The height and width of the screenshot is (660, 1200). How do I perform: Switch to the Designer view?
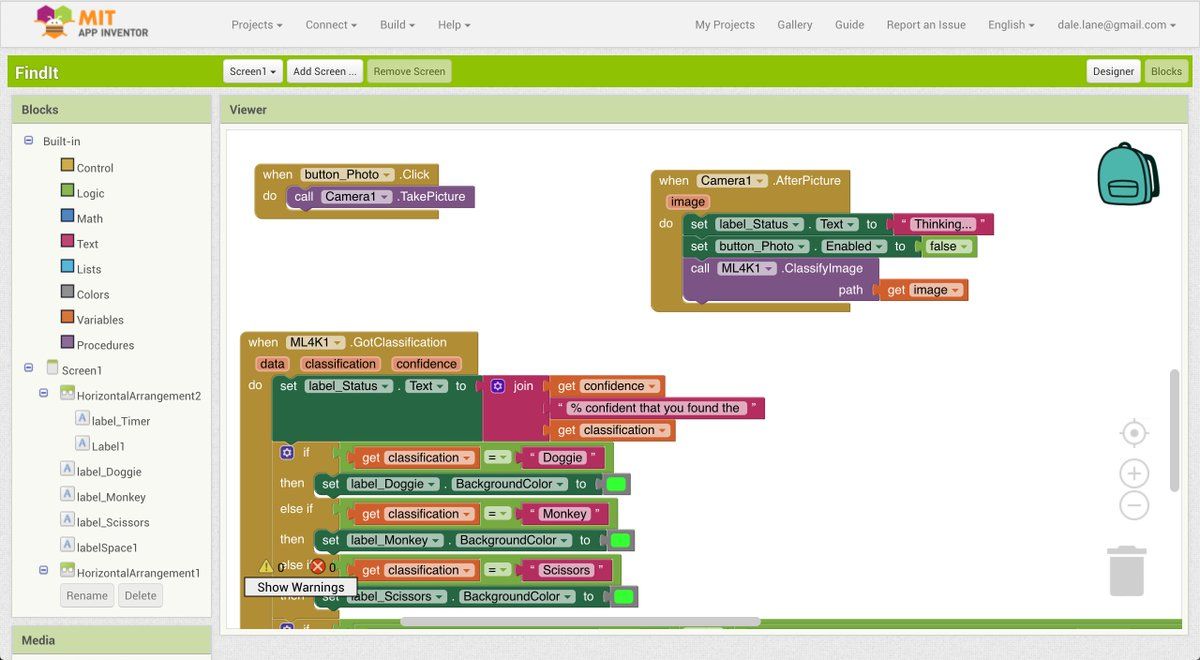coord(1113,72)
